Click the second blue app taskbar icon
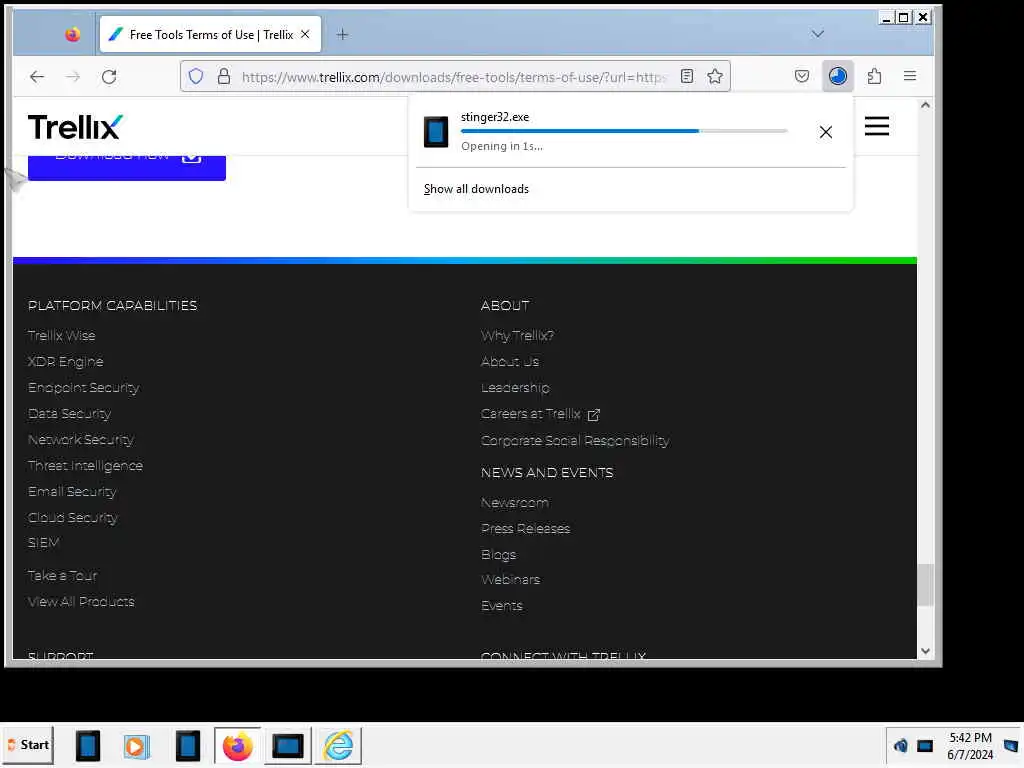Screen dimensions: 1024x768 [x=187, y=746]
